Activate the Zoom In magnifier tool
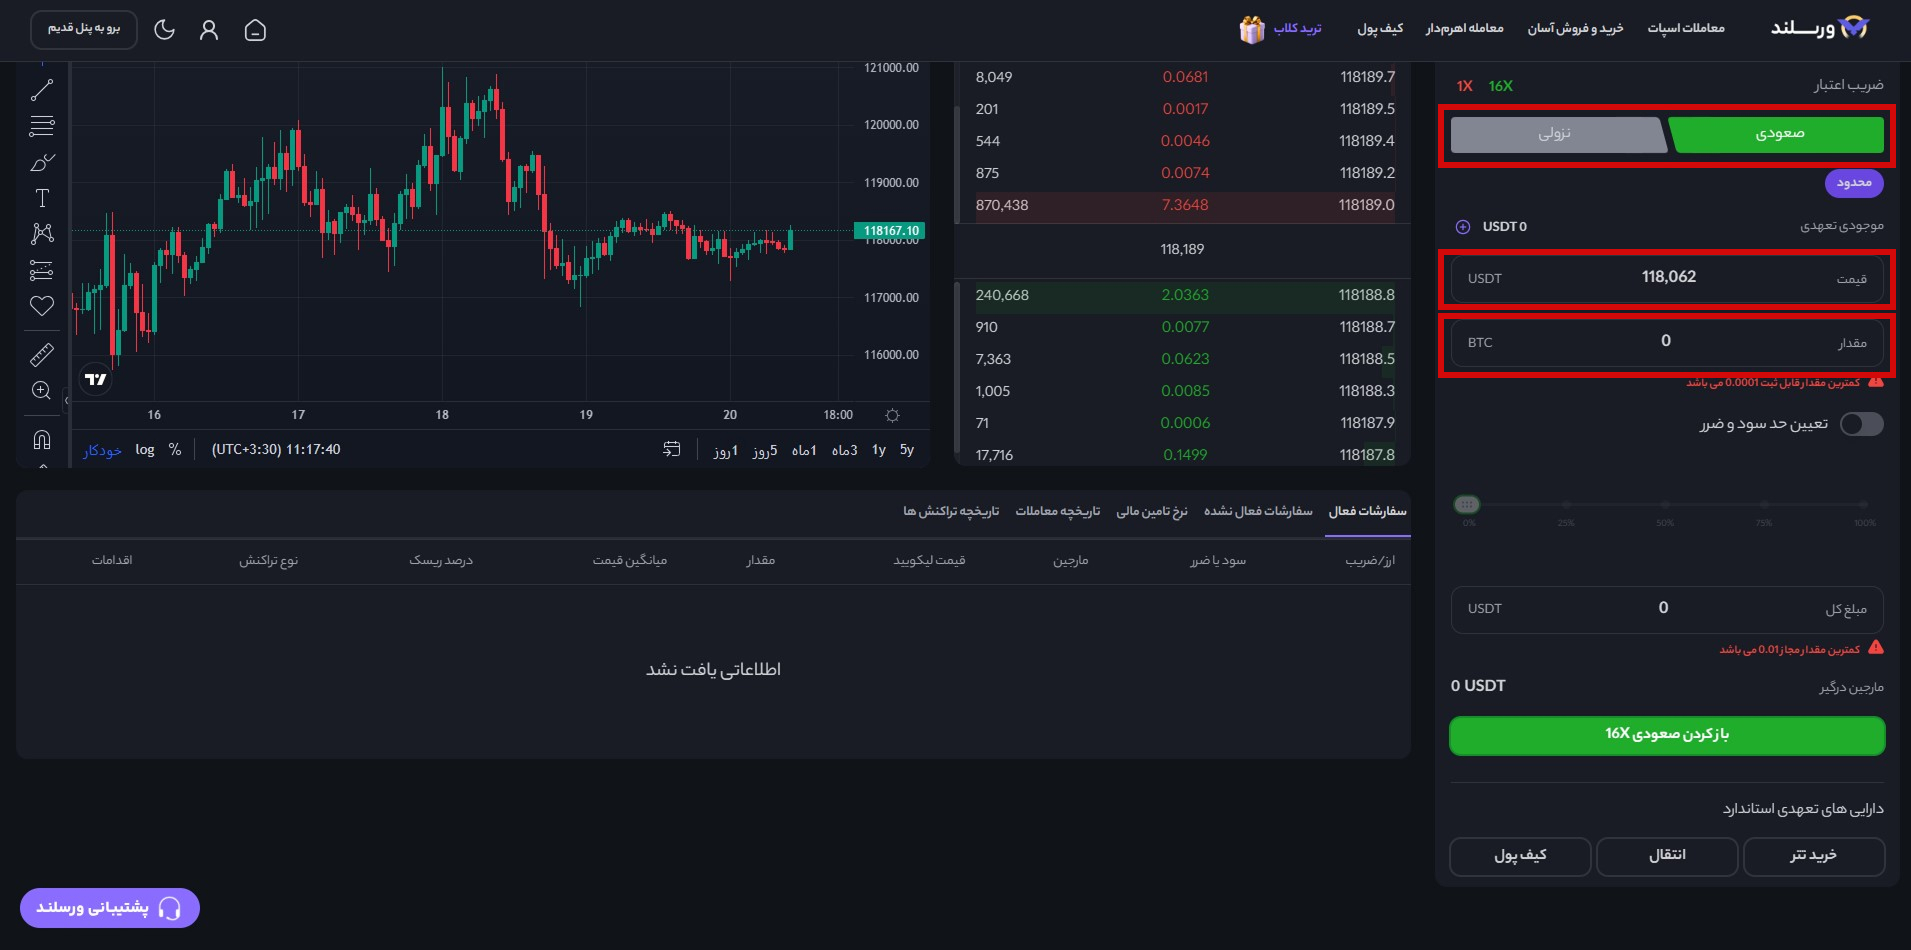 (41, 390)
